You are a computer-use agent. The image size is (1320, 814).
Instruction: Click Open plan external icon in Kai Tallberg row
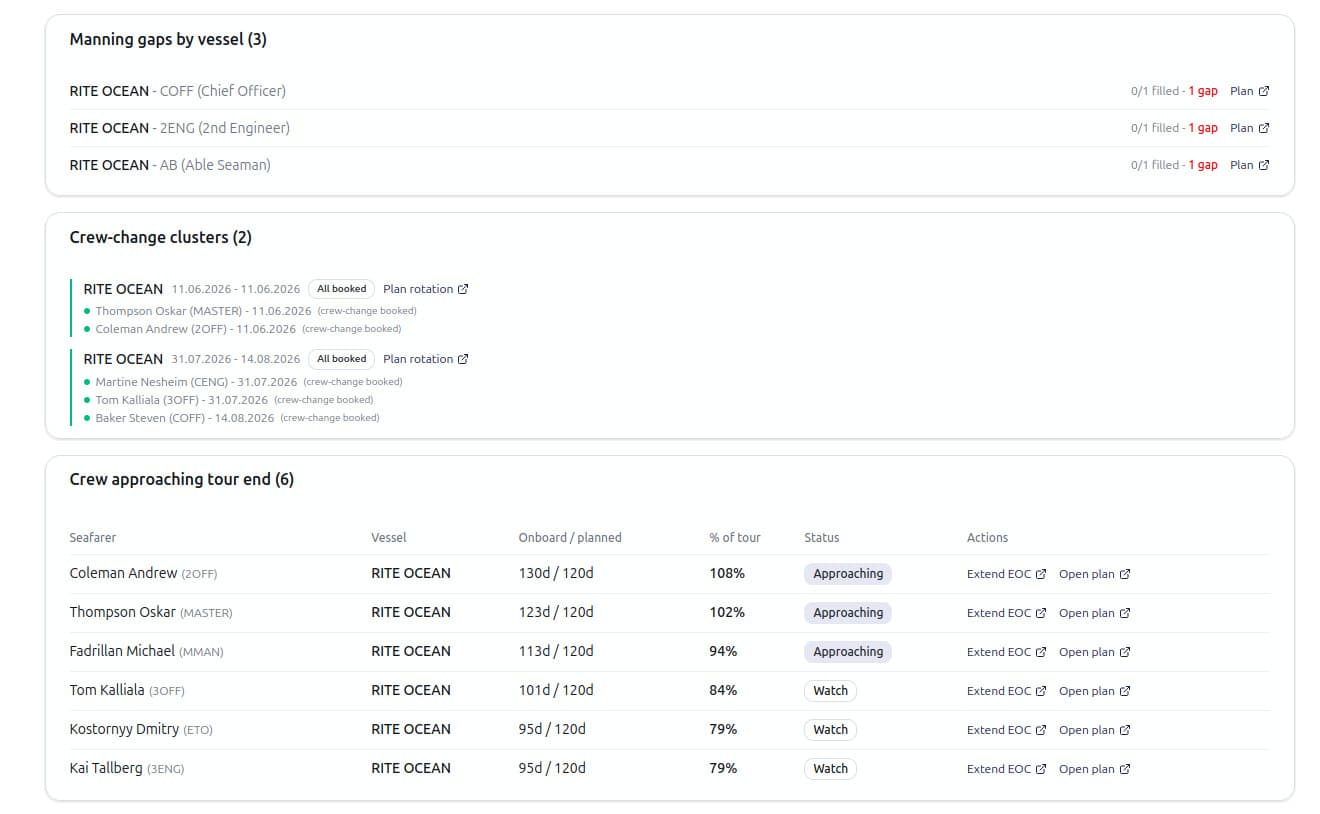pos(1125,769)
